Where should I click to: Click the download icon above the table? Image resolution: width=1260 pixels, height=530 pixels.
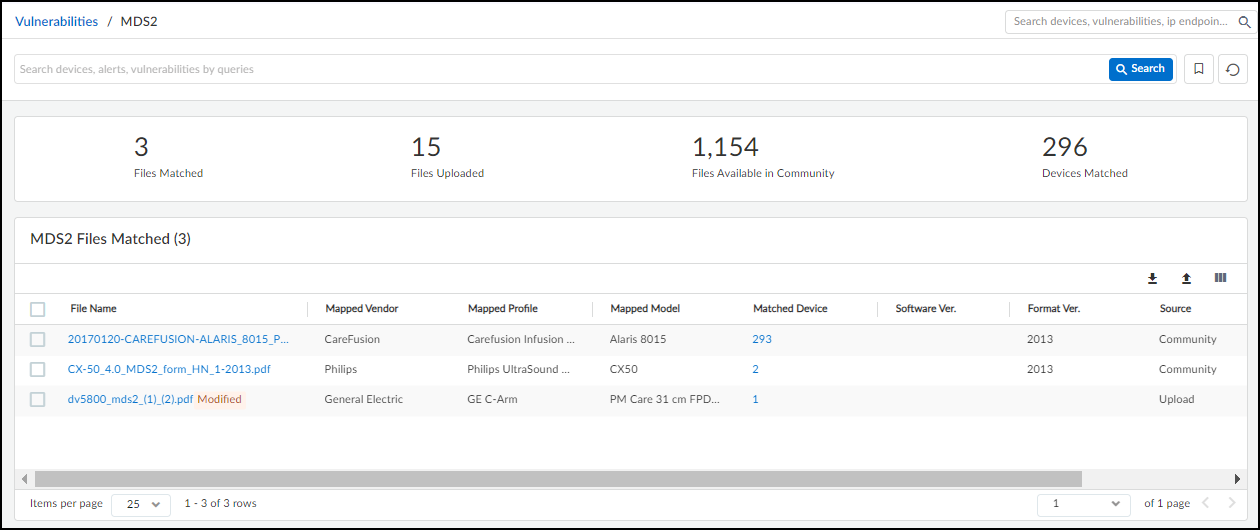(x=1152, y=278)
